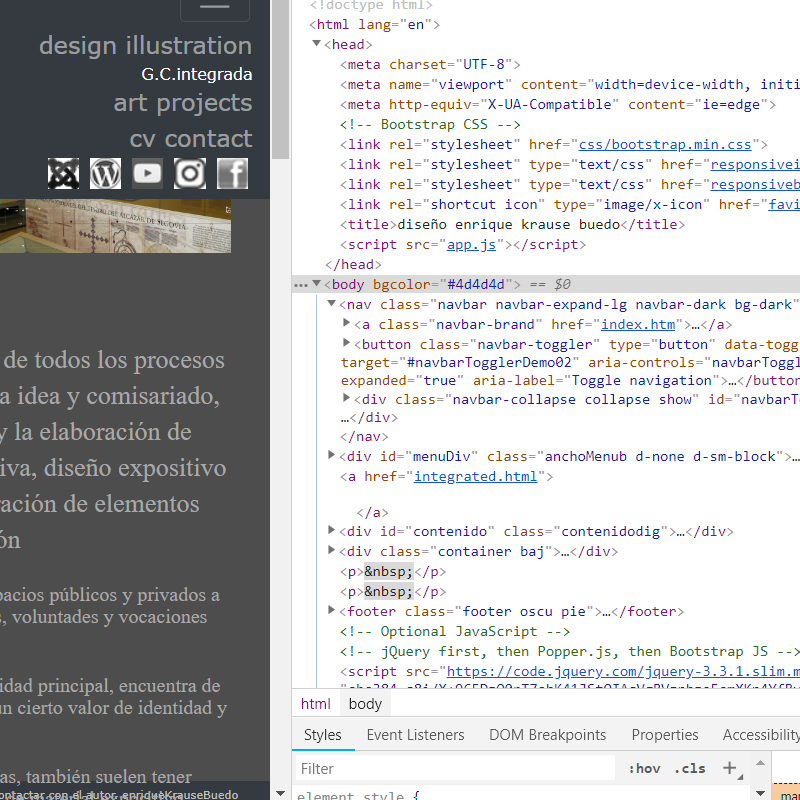The height and width of the screenshot is (800, 800).
Task: Collapse the head element node
Action: pyautogui.click(x=316, y=44)
